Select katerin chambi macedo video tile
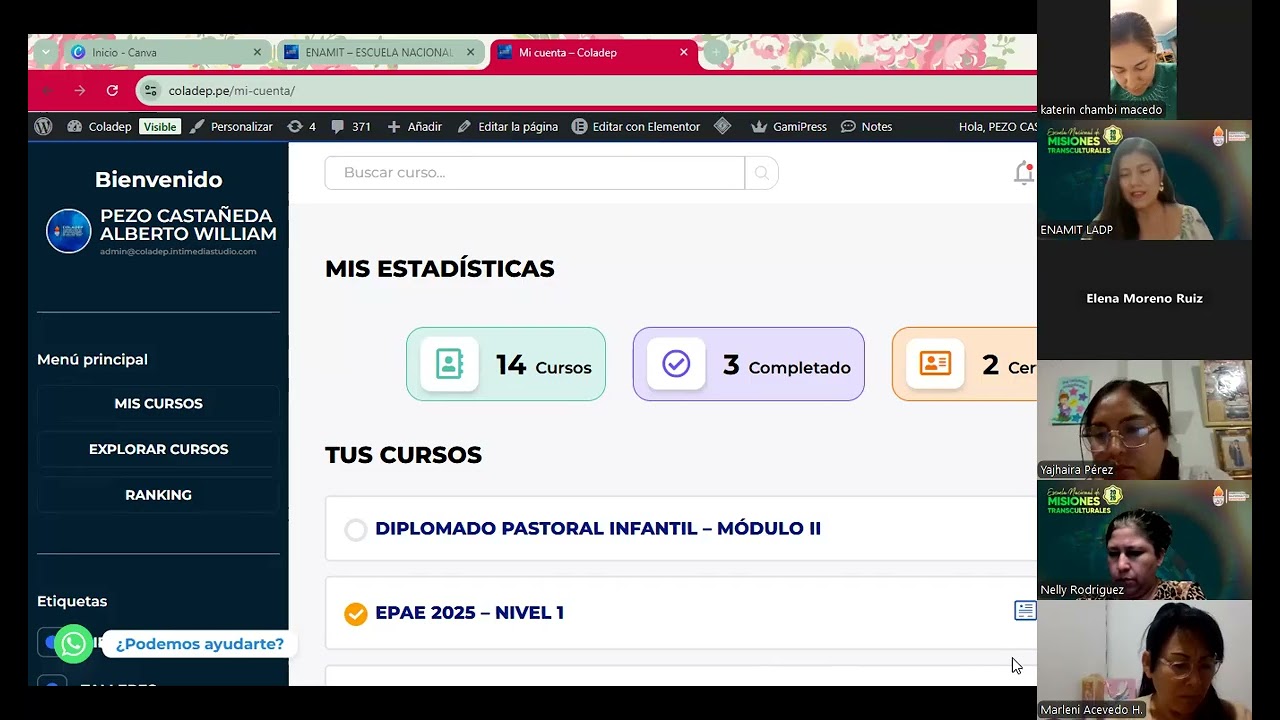 1144,60
